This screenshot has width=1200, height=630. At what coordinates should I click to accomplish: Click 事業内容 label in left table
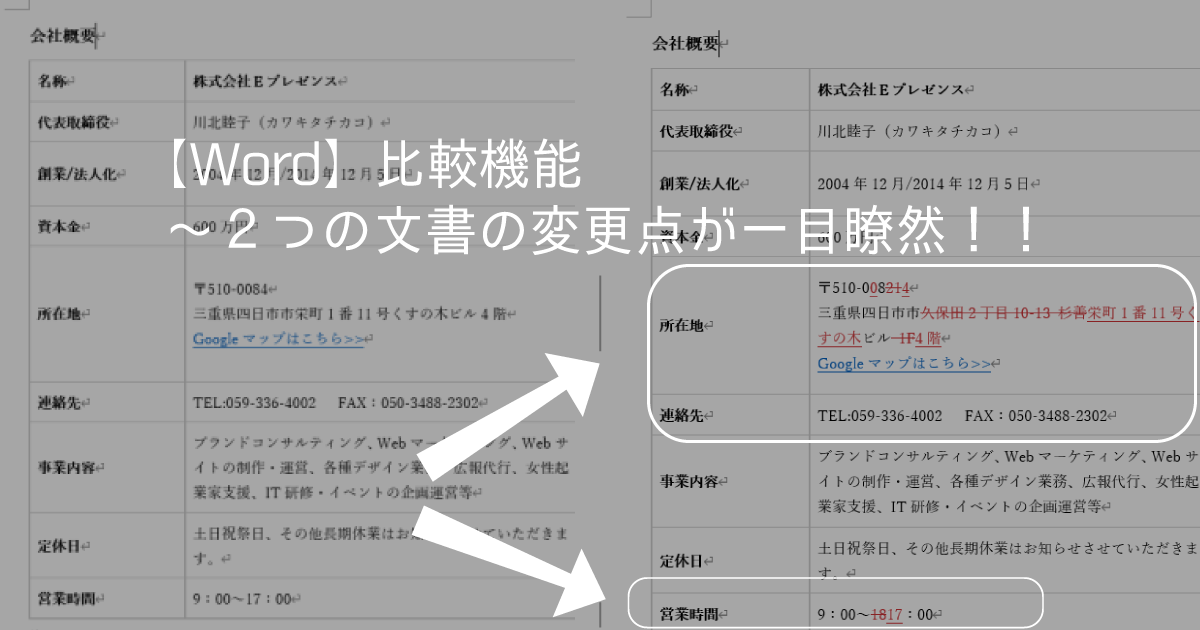coord(67,467)
